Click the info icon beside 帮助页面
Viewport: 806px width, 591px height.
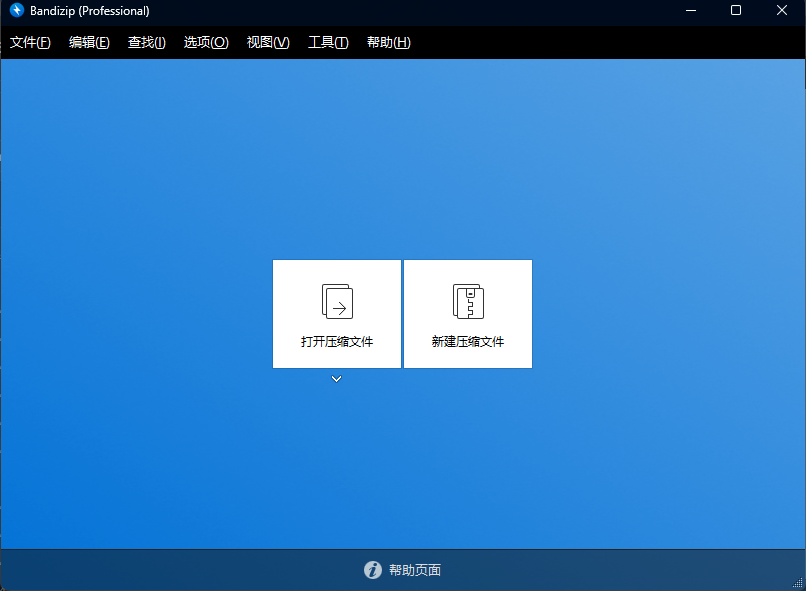pyautogui.click(x=372, y=570)
